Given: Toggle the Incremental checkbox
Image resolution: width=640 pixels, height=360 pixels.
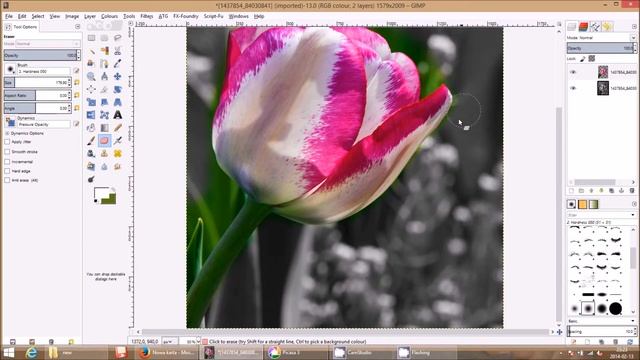Looking at the screenshot, I should [x=7, y=162].
